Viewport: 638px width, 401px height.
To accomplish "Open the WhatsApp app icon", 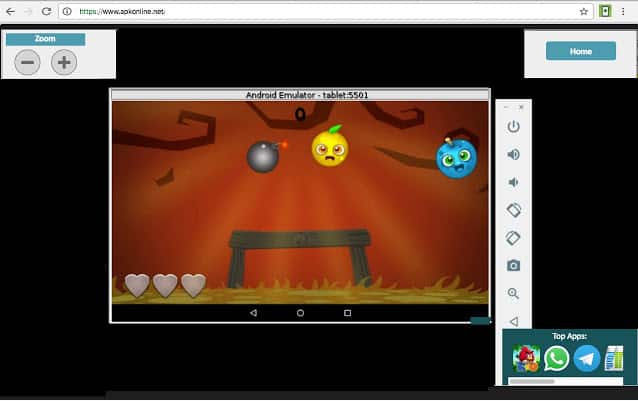I will point(556,358).
